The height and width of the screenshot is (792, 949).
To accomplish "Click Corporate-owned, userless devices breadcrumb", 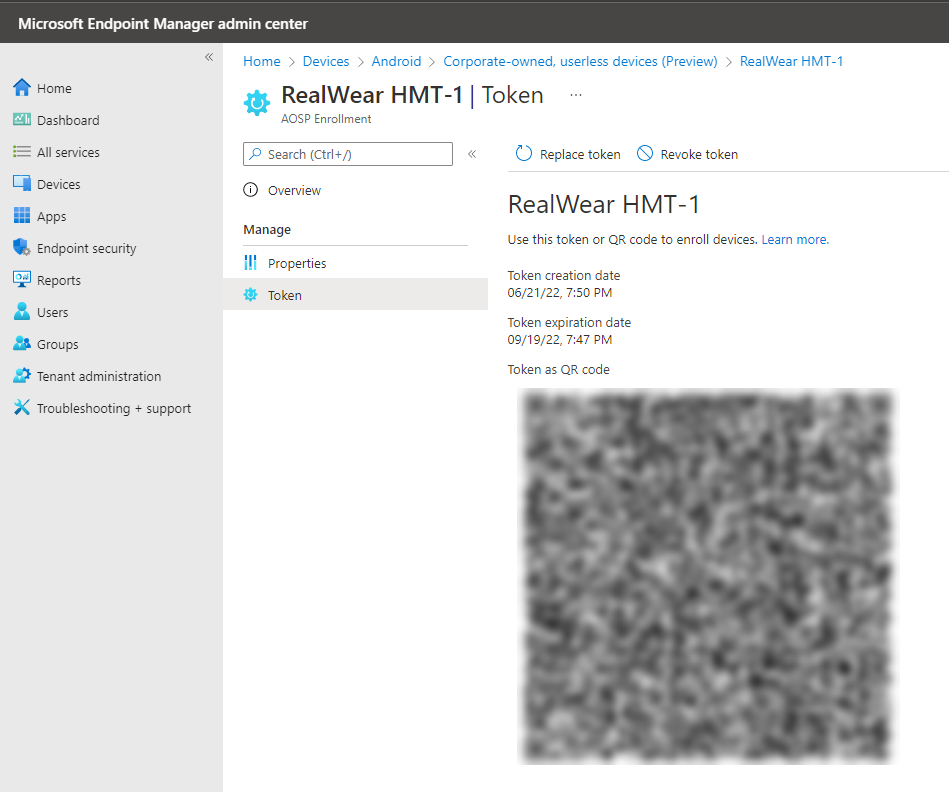I will coord(580,61).
